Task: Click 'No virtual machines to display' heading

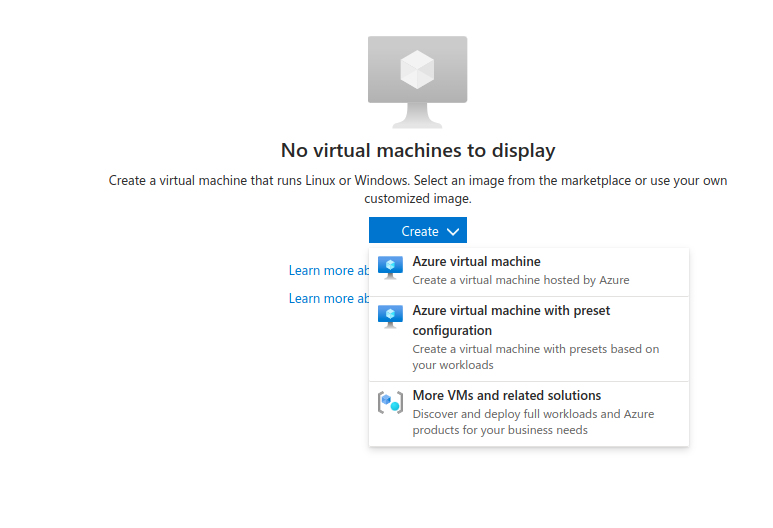Action: pos(418,150)
